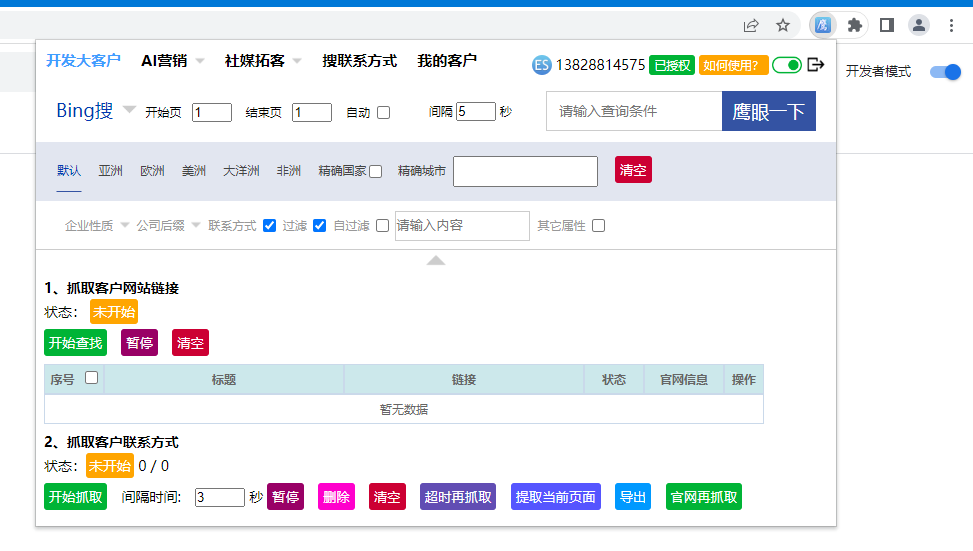This screenshot has width=973, height=551.
Task: Open the Eagle Eye extension icon in toolbar
Action: click(x=823, y=25)
